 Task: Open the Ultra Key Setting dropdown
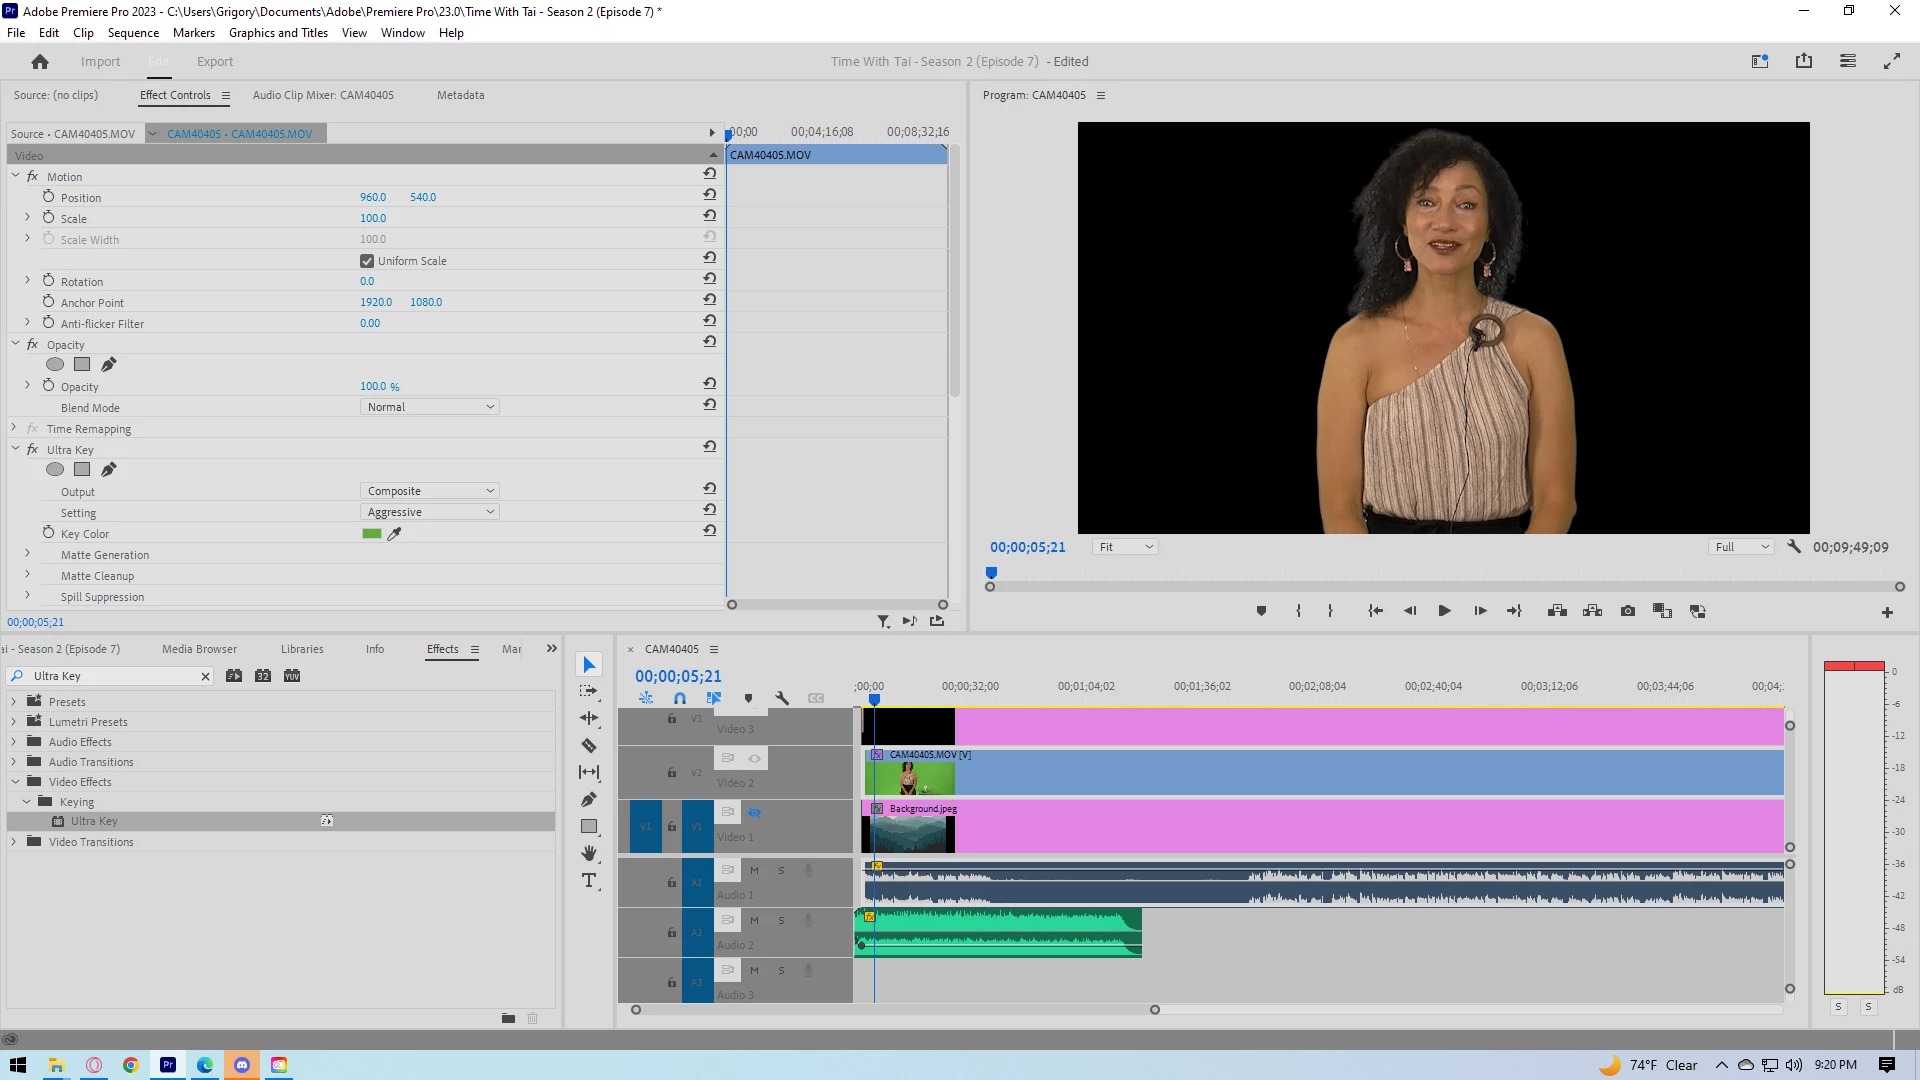(x=429, y=512)
